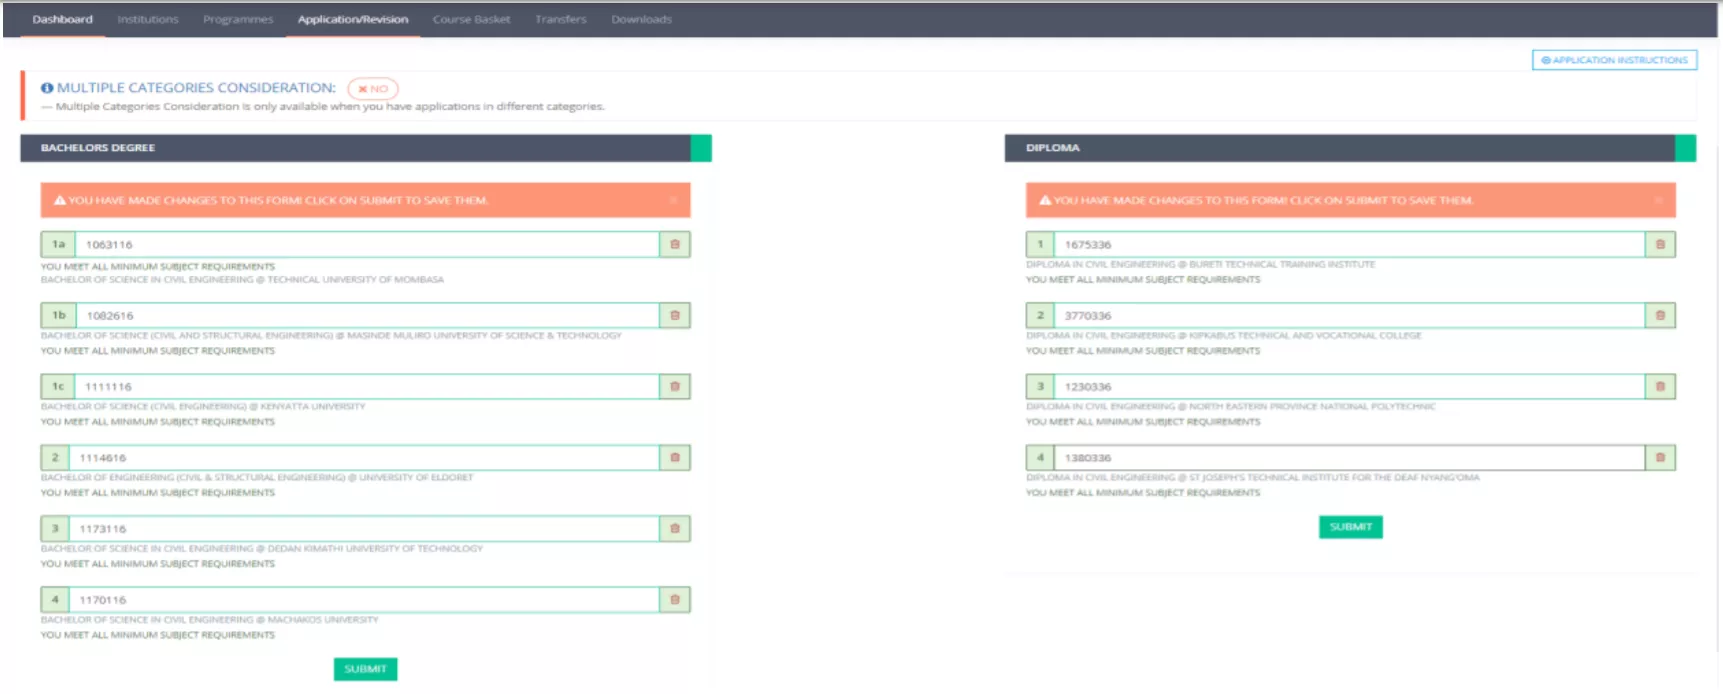Image resolution: width=1723 pixels, height=694 pixels.
Task: Remove Diploma choice 1 with trash icon
Action: click(1660, 244)
